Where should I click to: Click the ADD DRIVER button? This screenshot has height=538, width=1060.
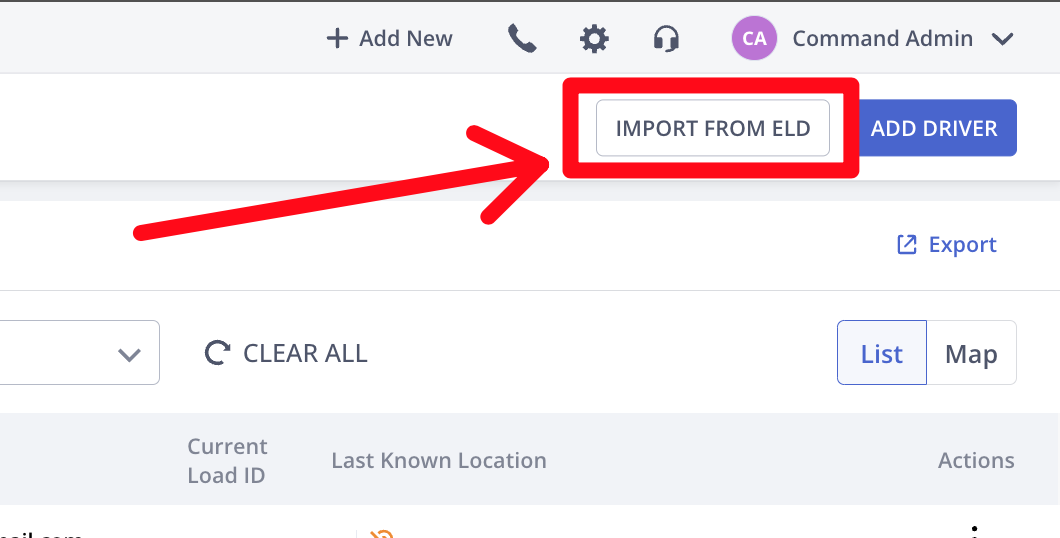(x=934, y=128)
